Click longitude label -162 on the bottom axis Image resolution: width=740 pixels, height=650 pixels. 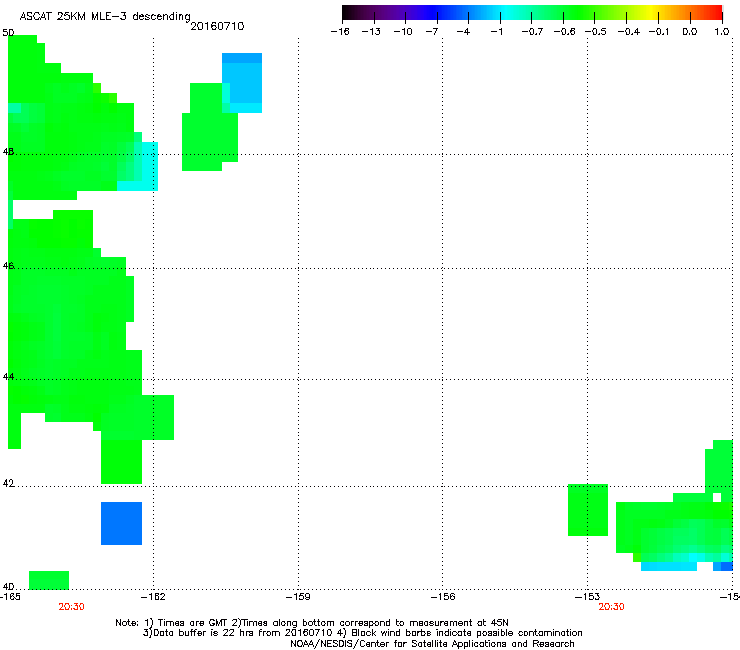(x=153, y=597)
